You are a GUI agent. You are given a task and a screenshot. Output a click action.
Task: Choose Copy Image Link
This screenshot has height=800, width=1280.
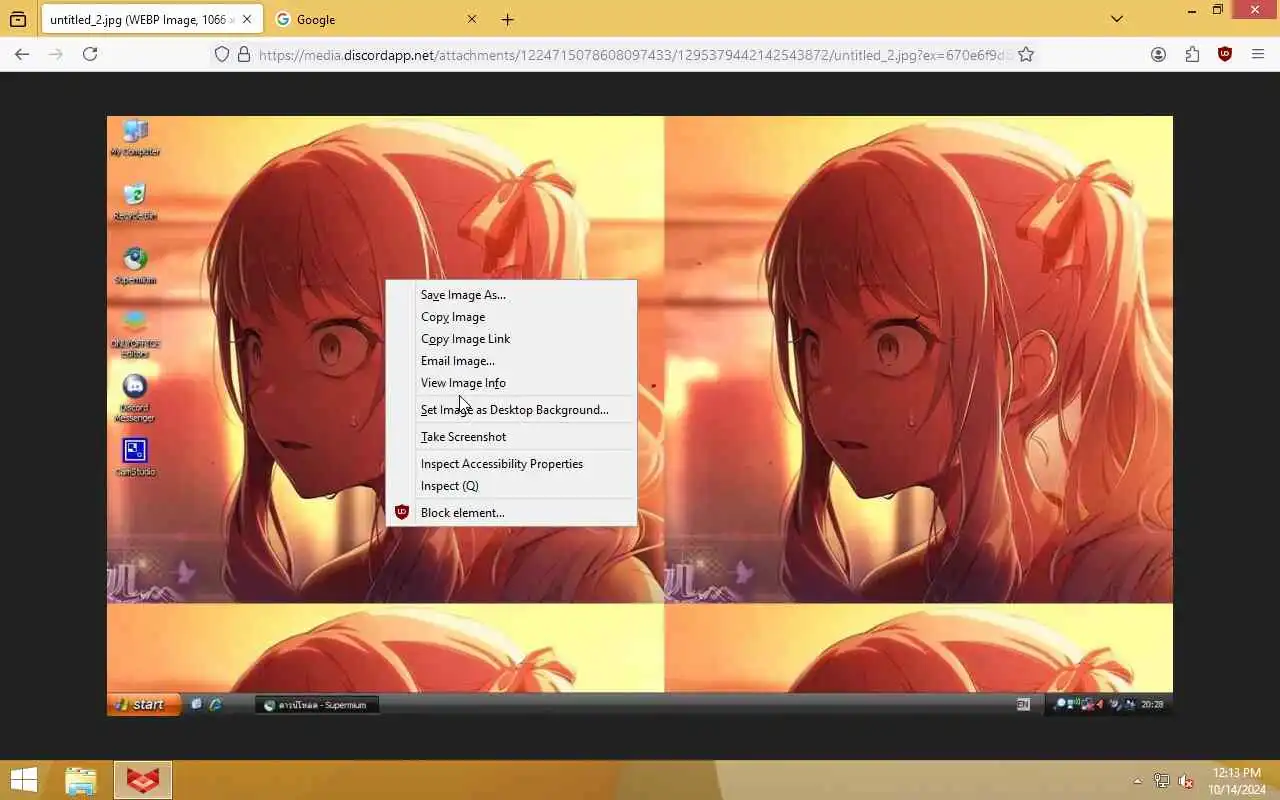click(x=511, y=339)
